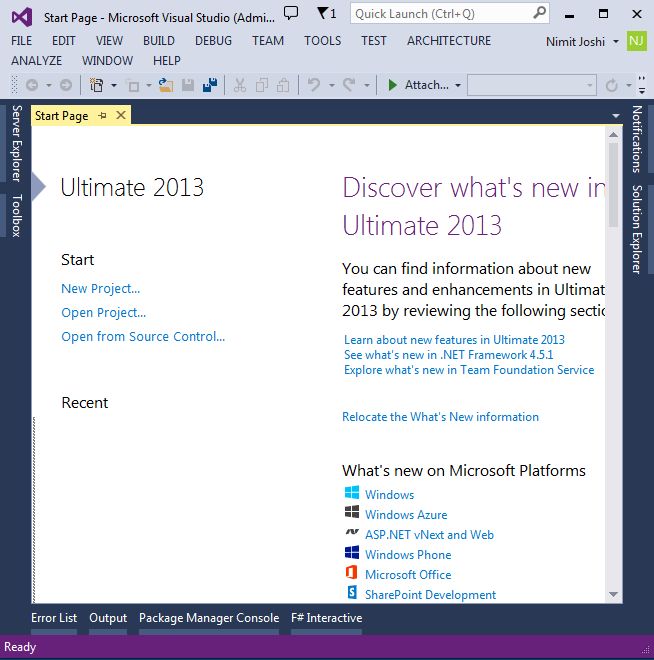Click the Windows logo icon

352,492
